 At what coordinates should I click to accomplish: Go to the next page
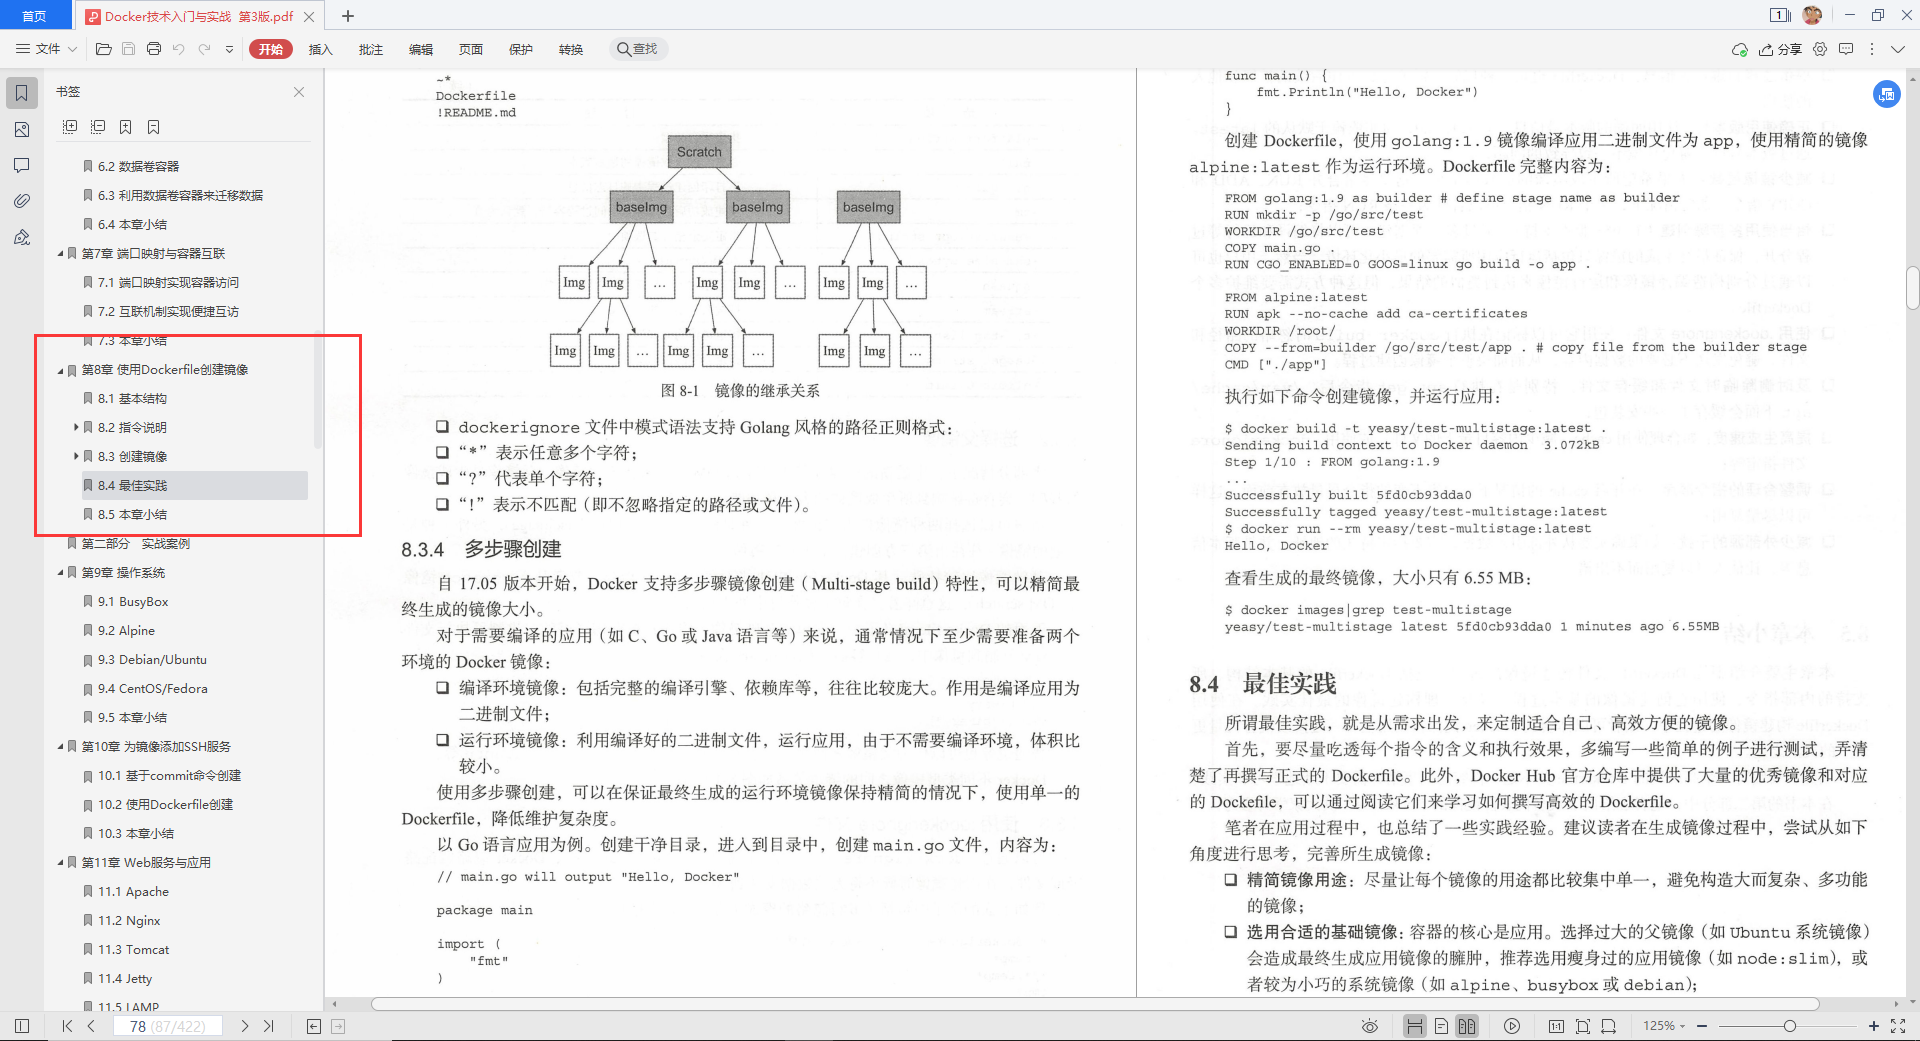tap(245, 1026)
